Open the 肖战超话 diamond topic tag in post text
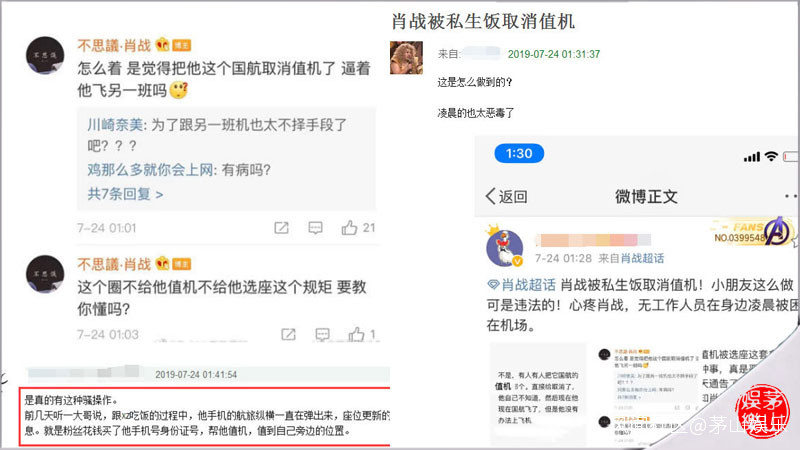The width and height of the screenshot is (800, 450). click(521, 285)
